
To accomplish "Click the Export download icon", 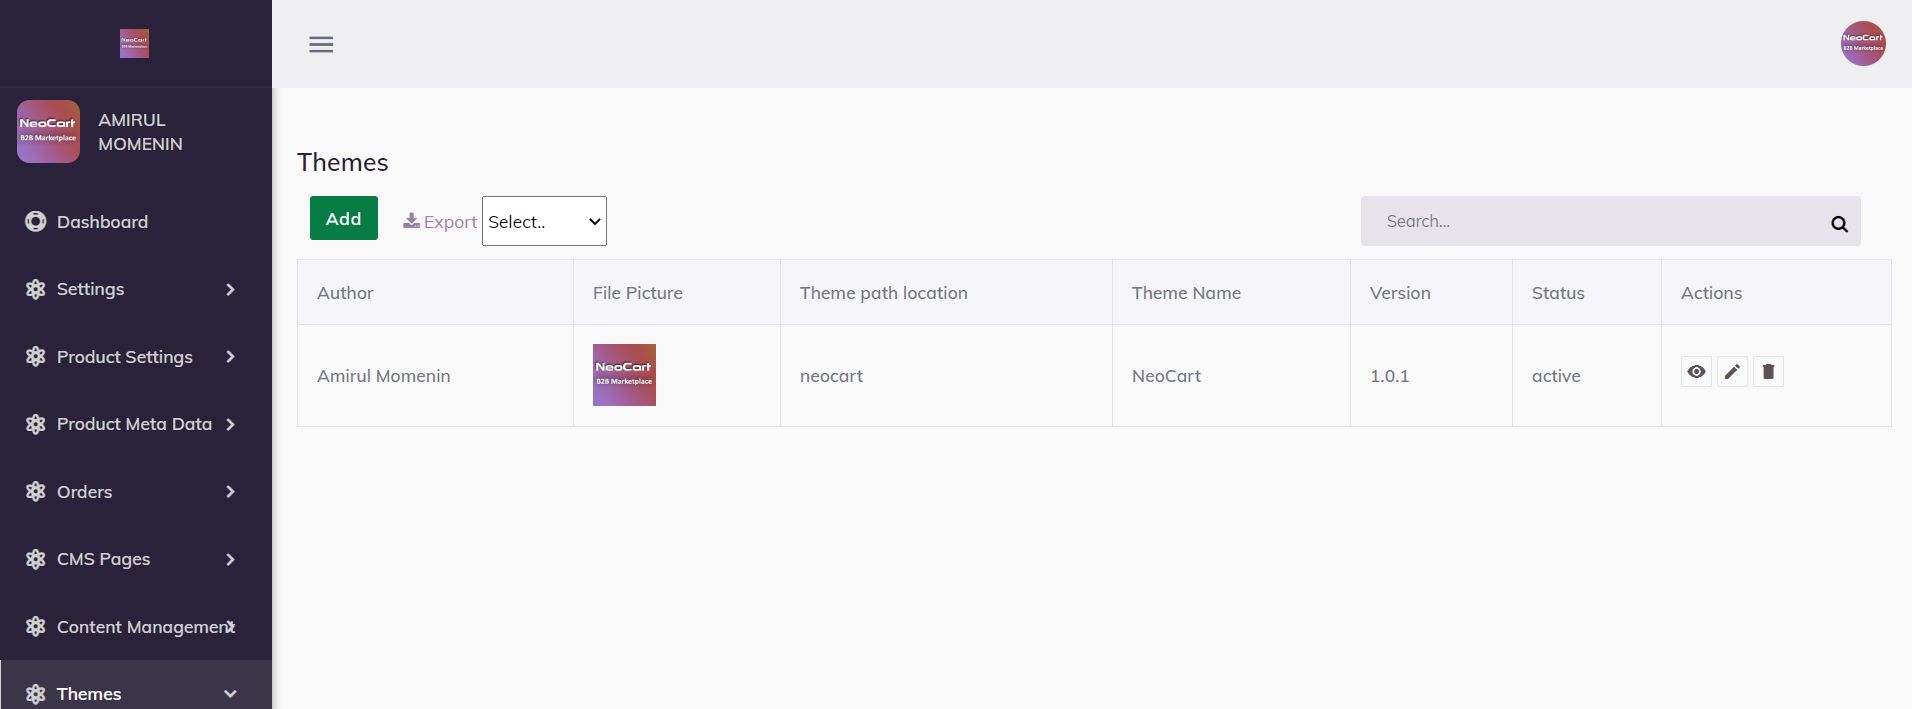I will pyautogui.click(x=411, y=221).
